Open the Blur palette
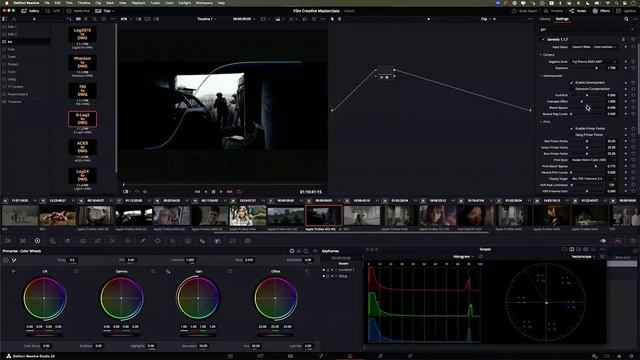 click(x=202, y=241)
